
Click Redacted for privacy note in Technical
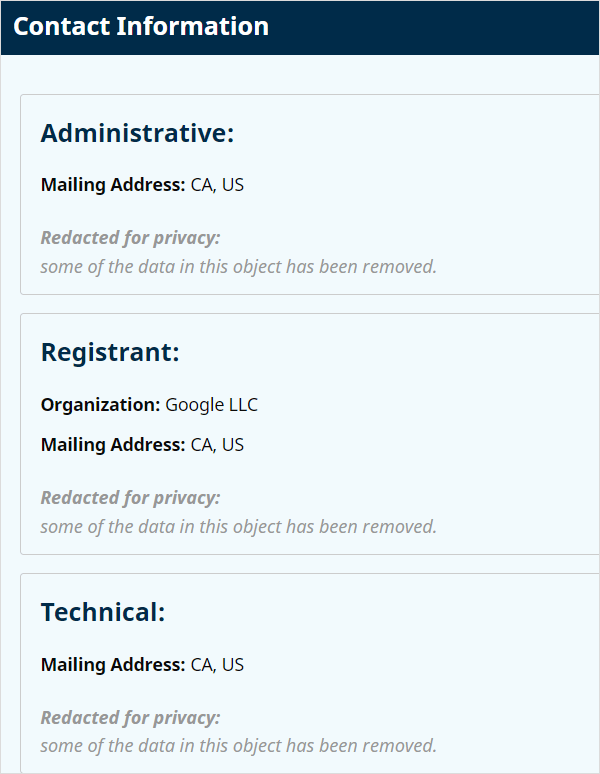click(130, 718)
